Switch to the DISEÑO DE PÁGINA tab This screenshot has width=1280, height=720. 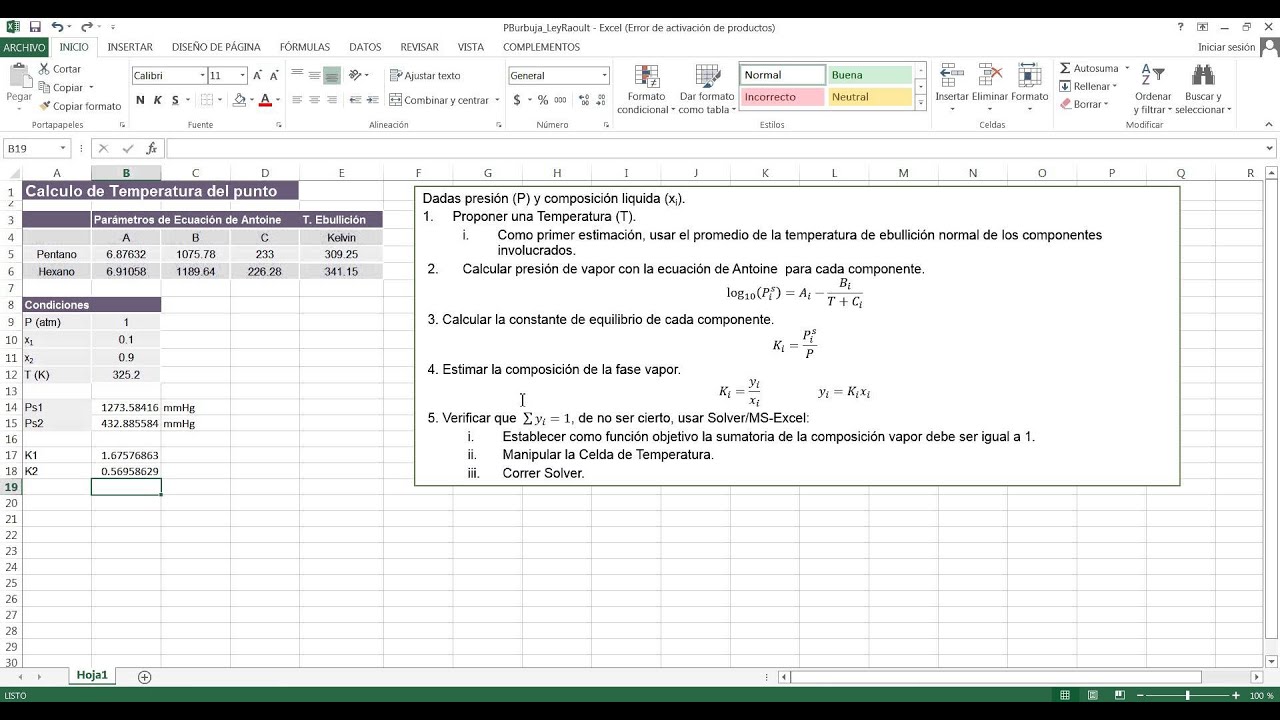(x=216, y=47)
